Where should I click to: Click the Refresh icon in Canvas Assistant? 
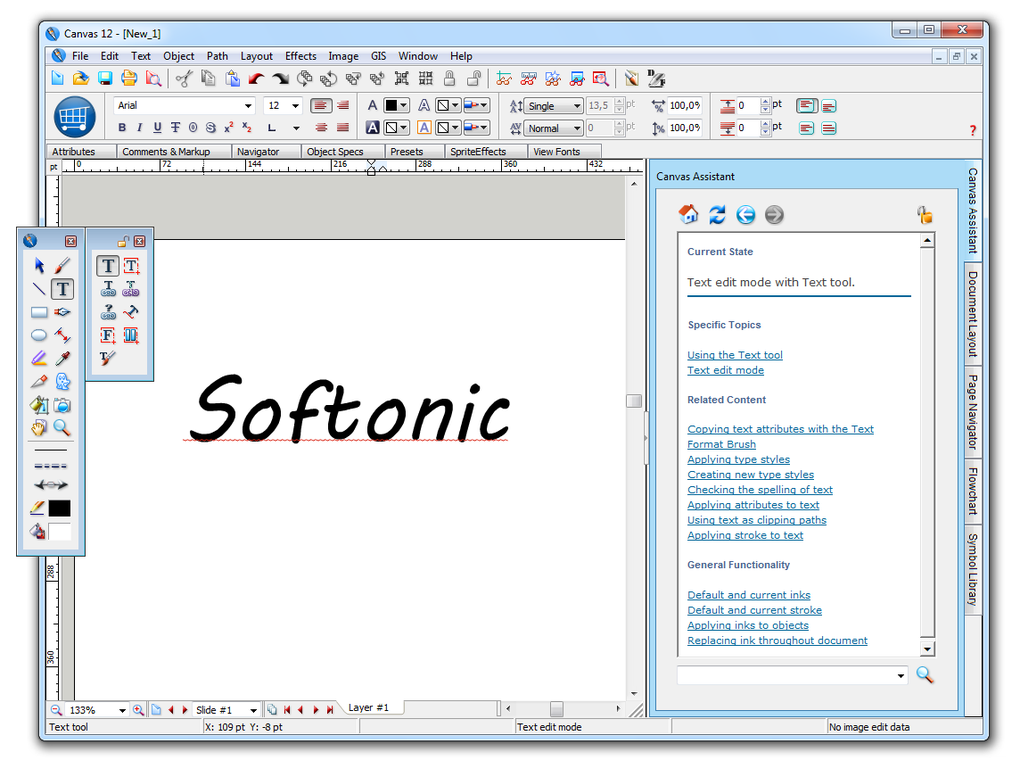pyautogui.click(x=717, y=214)
